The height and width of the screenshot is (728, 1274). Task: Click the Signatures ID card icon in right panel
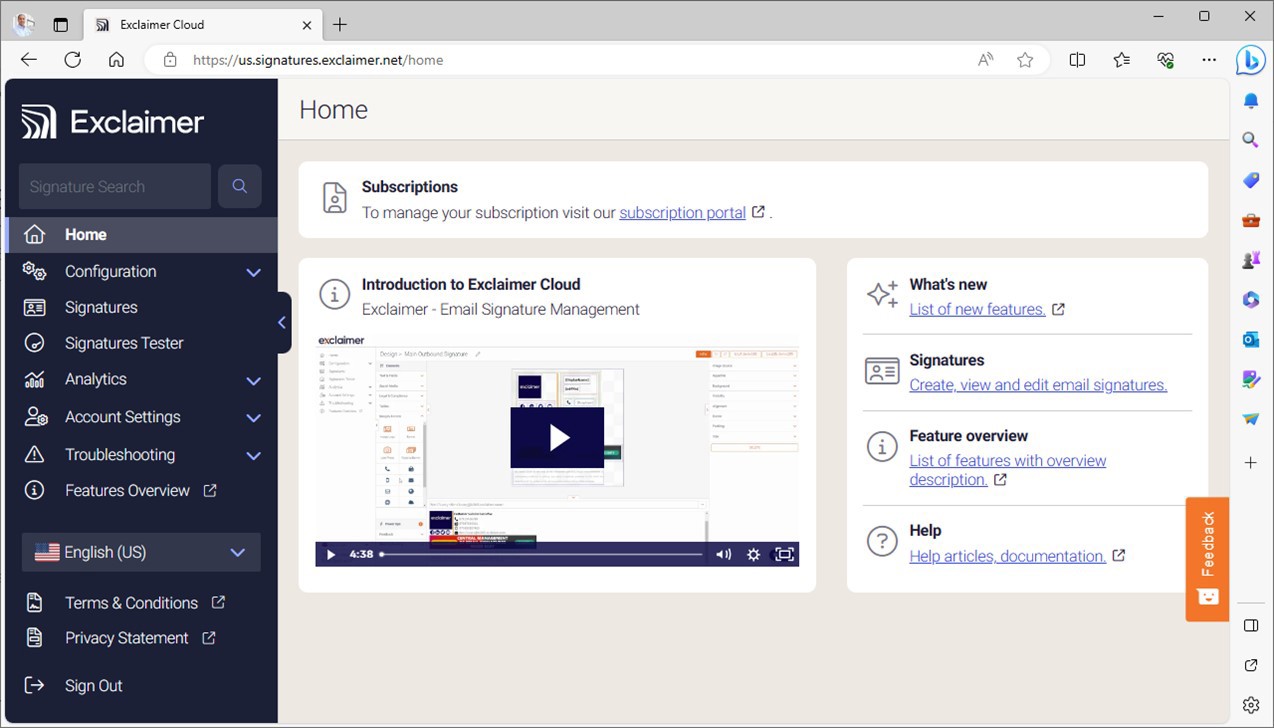(x=882, y=371)
